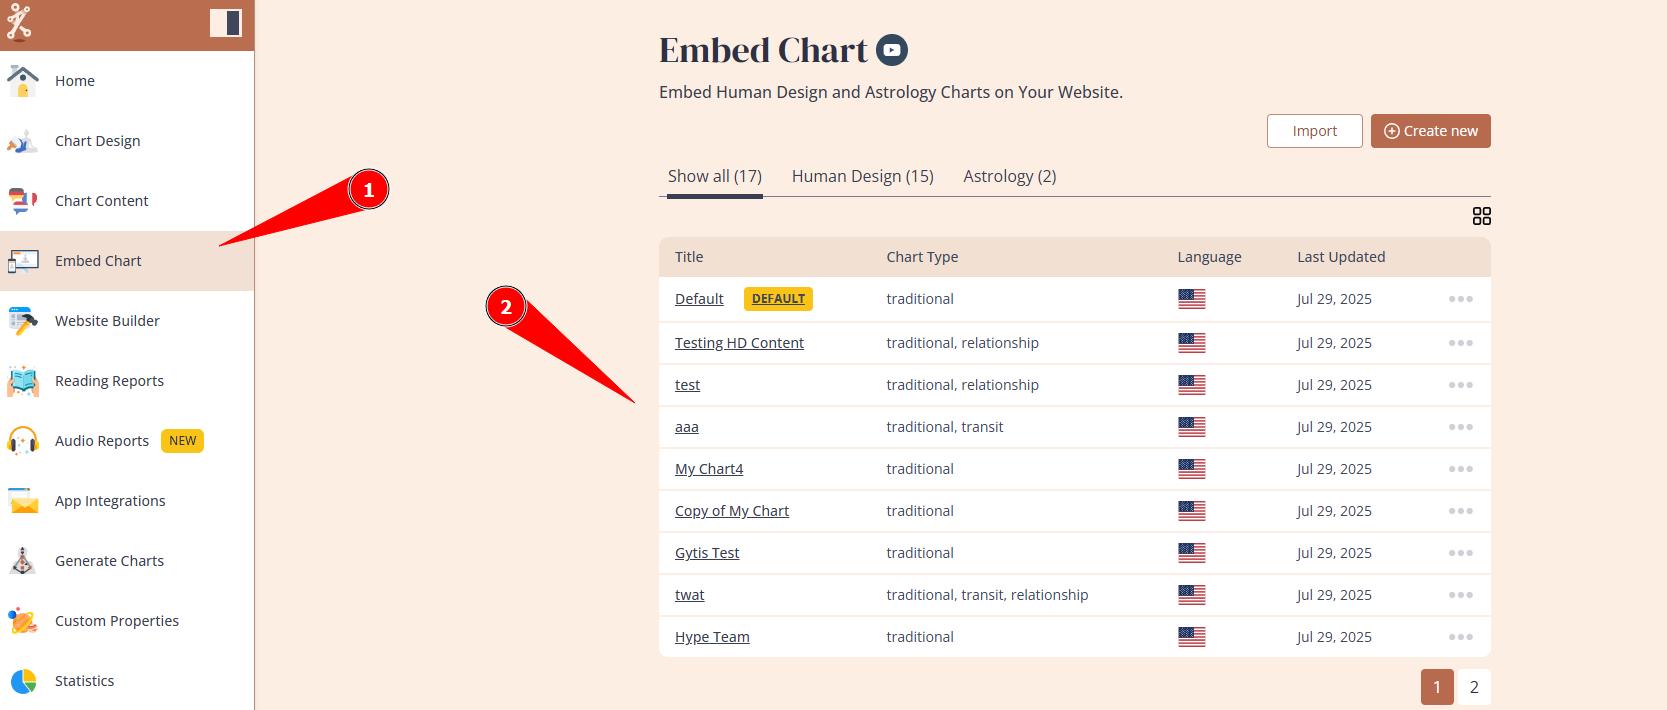Click the YouTube video icon beside Embed Chart
Screen dimensions: 1667x710
(x=892, y=50)
